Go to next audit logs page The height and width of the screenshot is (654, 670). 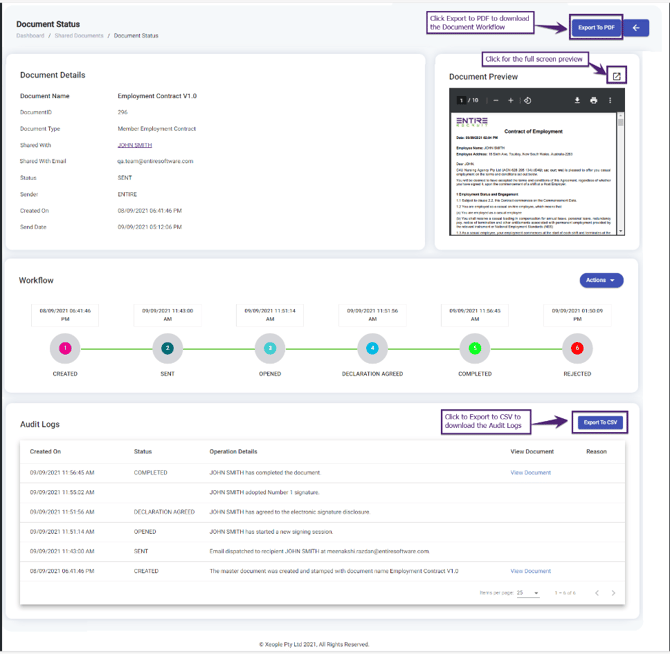[613, 593]
